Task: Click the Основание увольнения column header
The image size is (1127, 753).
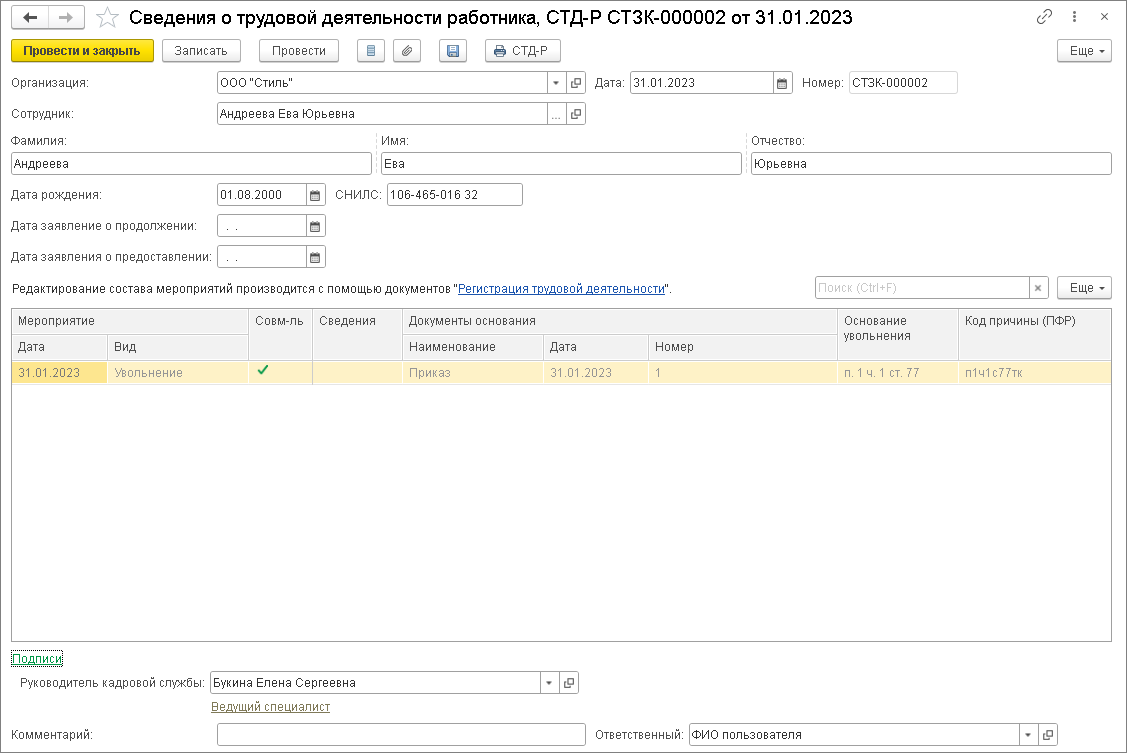Action: 898,334
